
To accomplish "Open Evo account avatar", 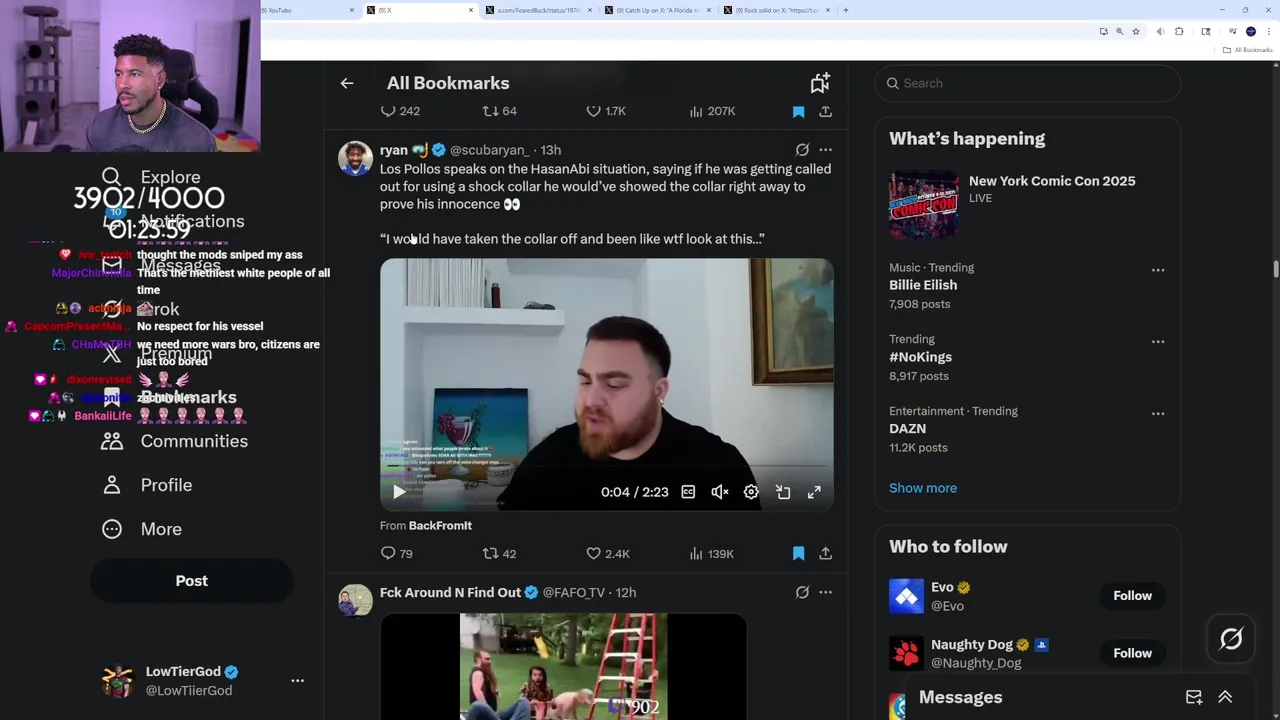I will [907, 596].
